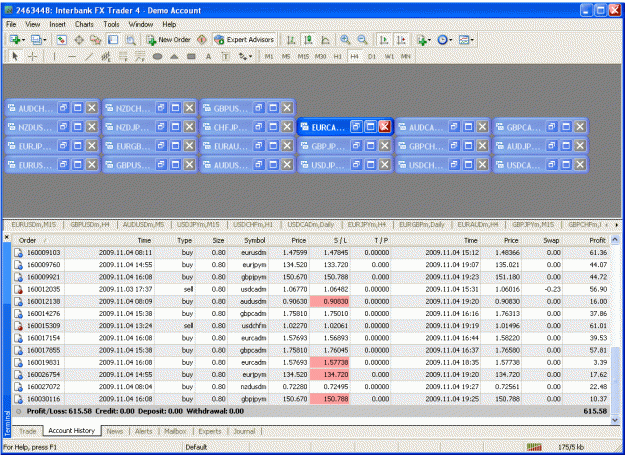This screenshot has height=455, width=625.
Task: Toggle the Auto Scroll chart icon
Action: 384,40
